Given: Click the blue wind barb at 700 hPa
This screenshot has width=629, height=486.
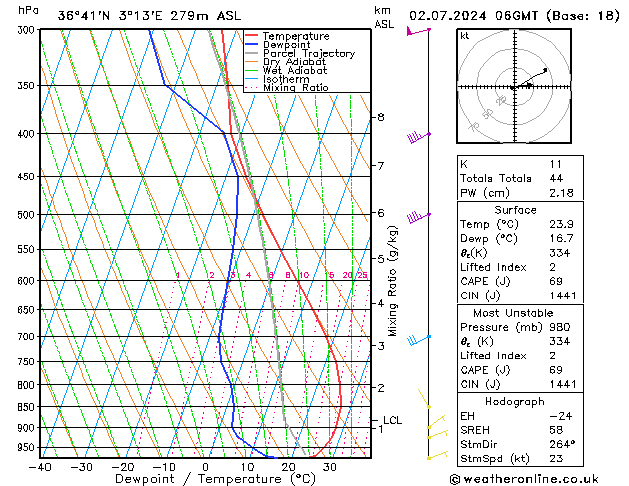Looking at the screenshot, I should coord(418,339).
